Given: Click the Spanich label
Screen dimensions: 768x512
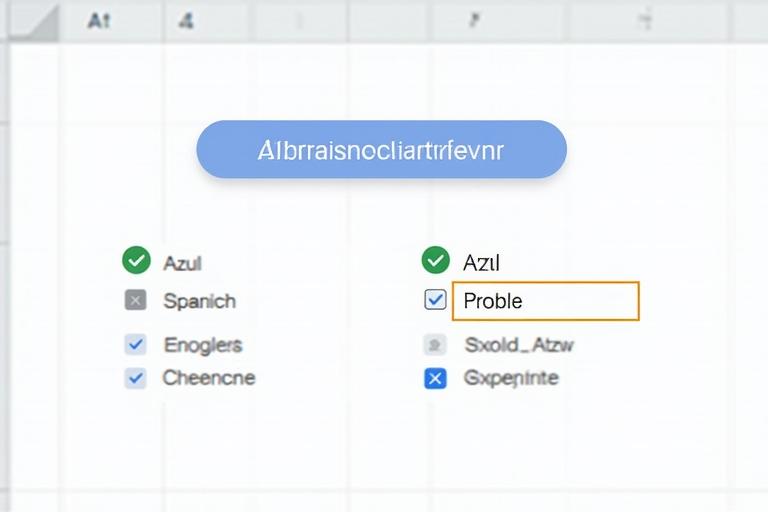Looking at the screenshot, I should [x=199, y=301].
